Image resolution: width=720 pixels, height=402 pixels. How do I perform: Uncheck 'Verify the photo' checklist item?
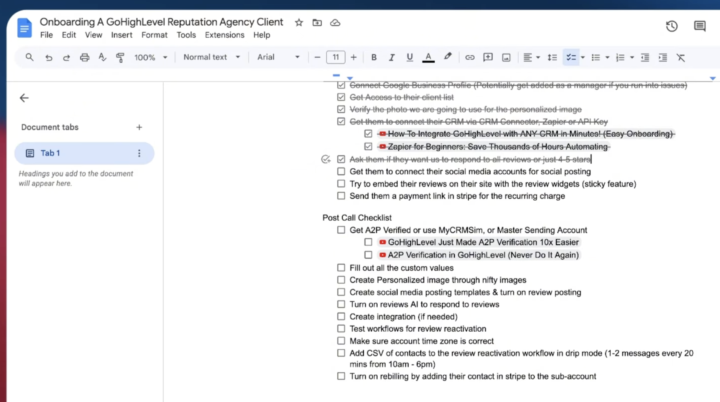pyautogui.click(x=341, y=109)
